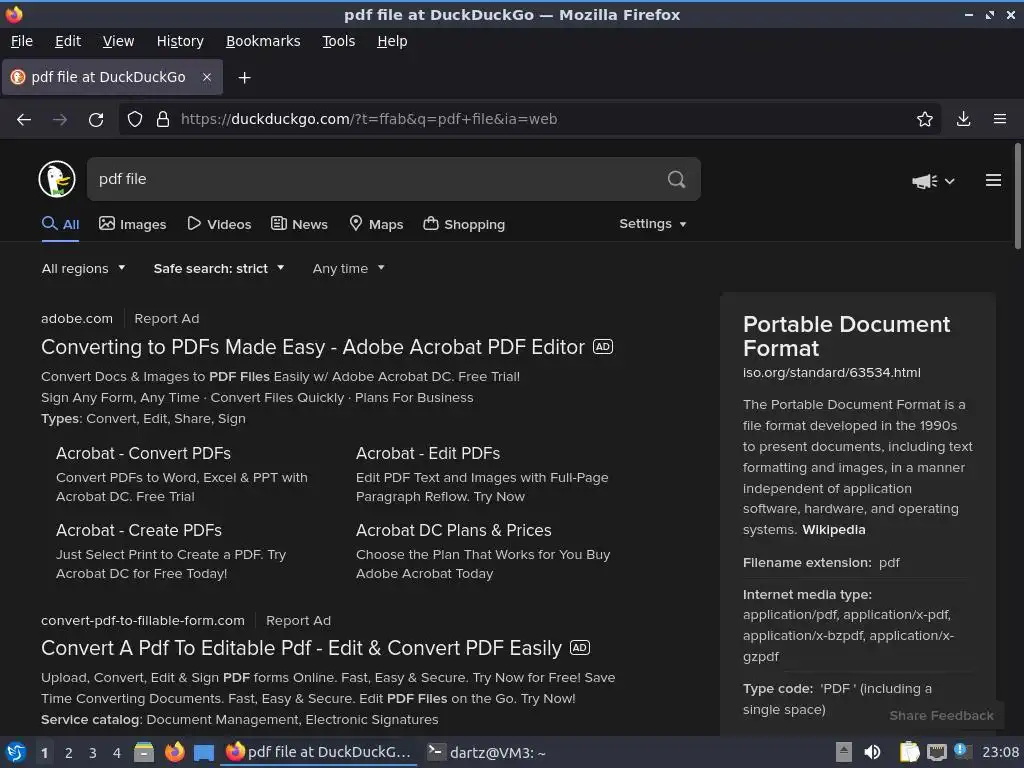Switch to workspace 4
The height and width of the screenshot is (768, 1024).
[x=116, y=753]
